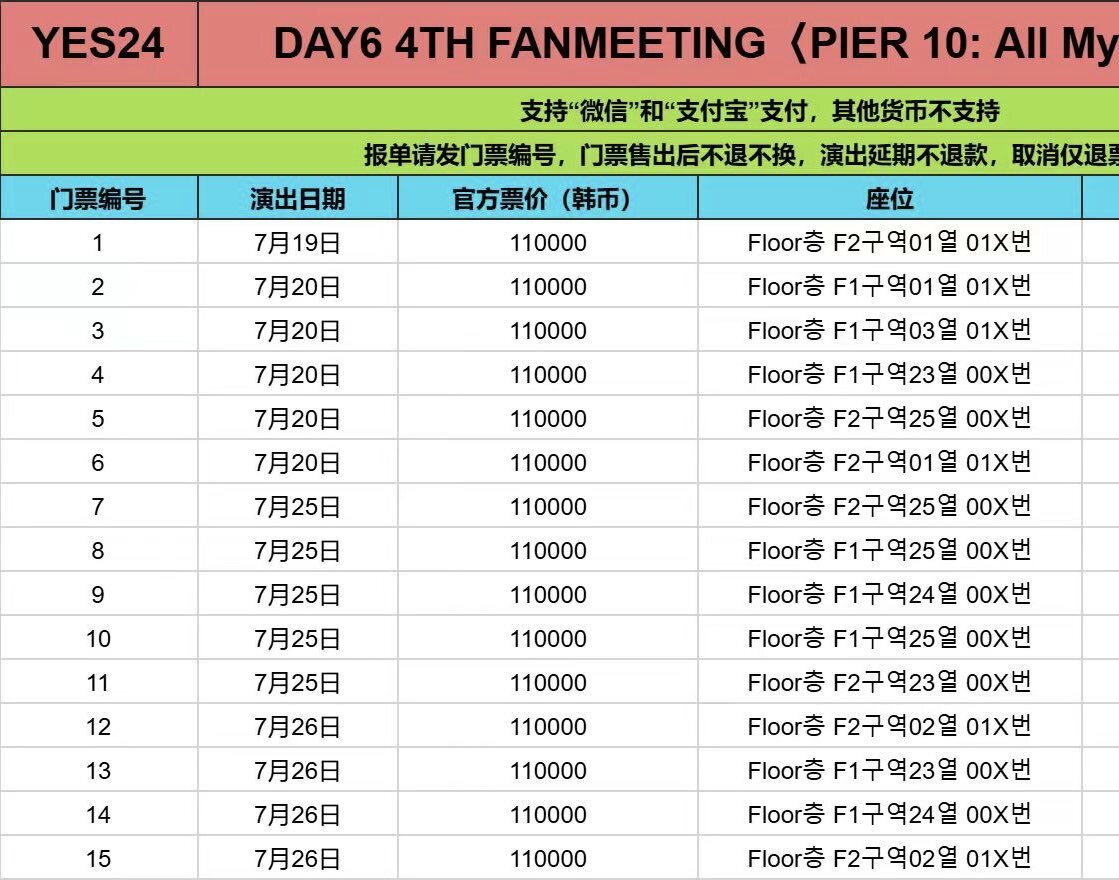Click ticket 14 seat F1구역24열 cell

(x=890, y=814)
